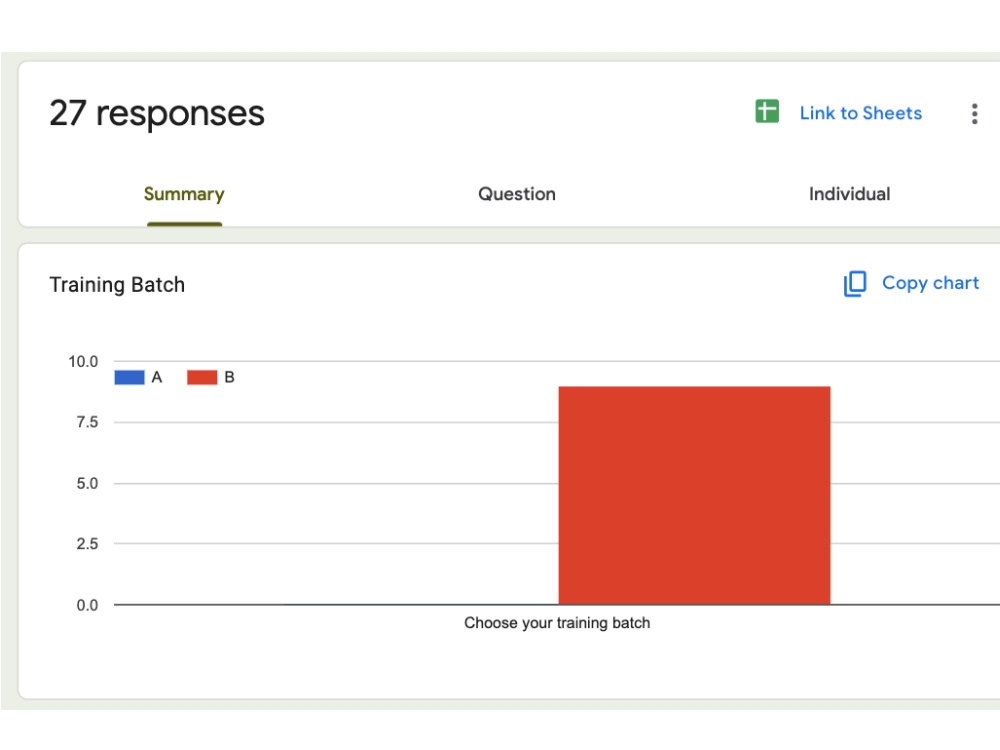Screen dimensions: 1000x750
Task: Click the red B legend swatch
Action: 202,378
